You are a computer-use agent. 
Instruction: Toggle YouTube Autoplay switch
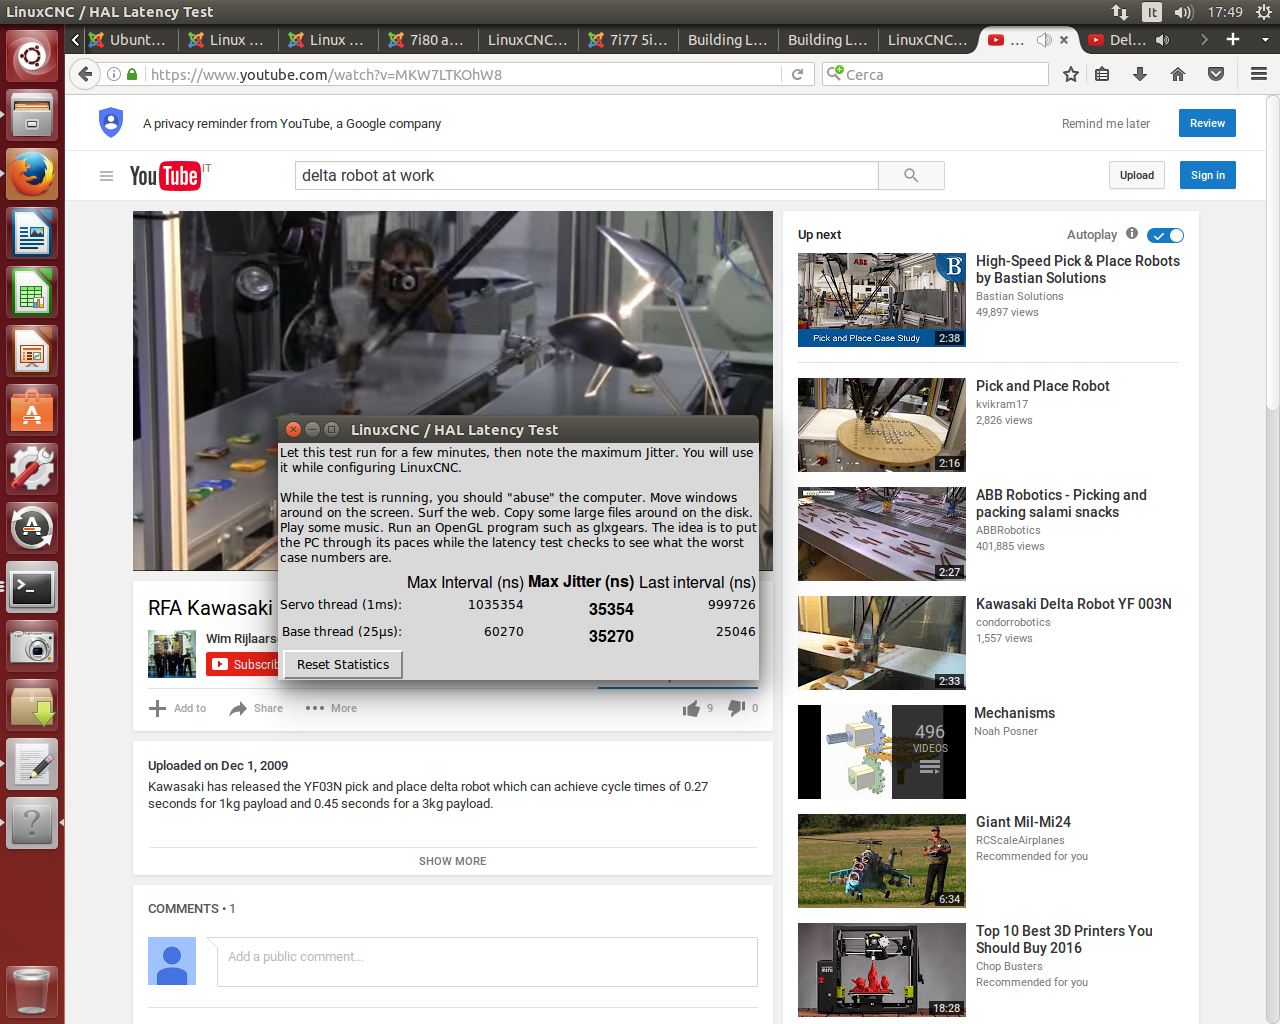1165,235
